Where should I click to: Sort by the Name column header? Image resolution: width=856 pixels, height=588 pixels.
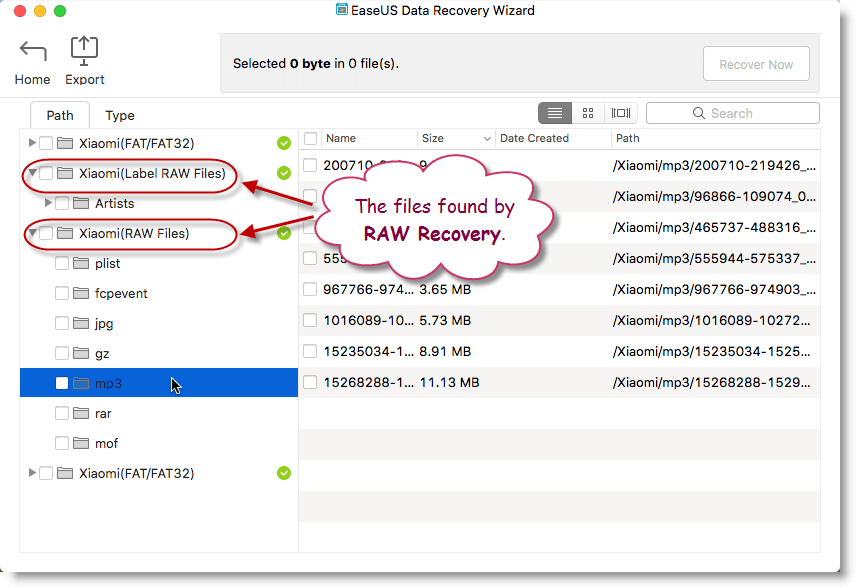[x=341, y=138]
